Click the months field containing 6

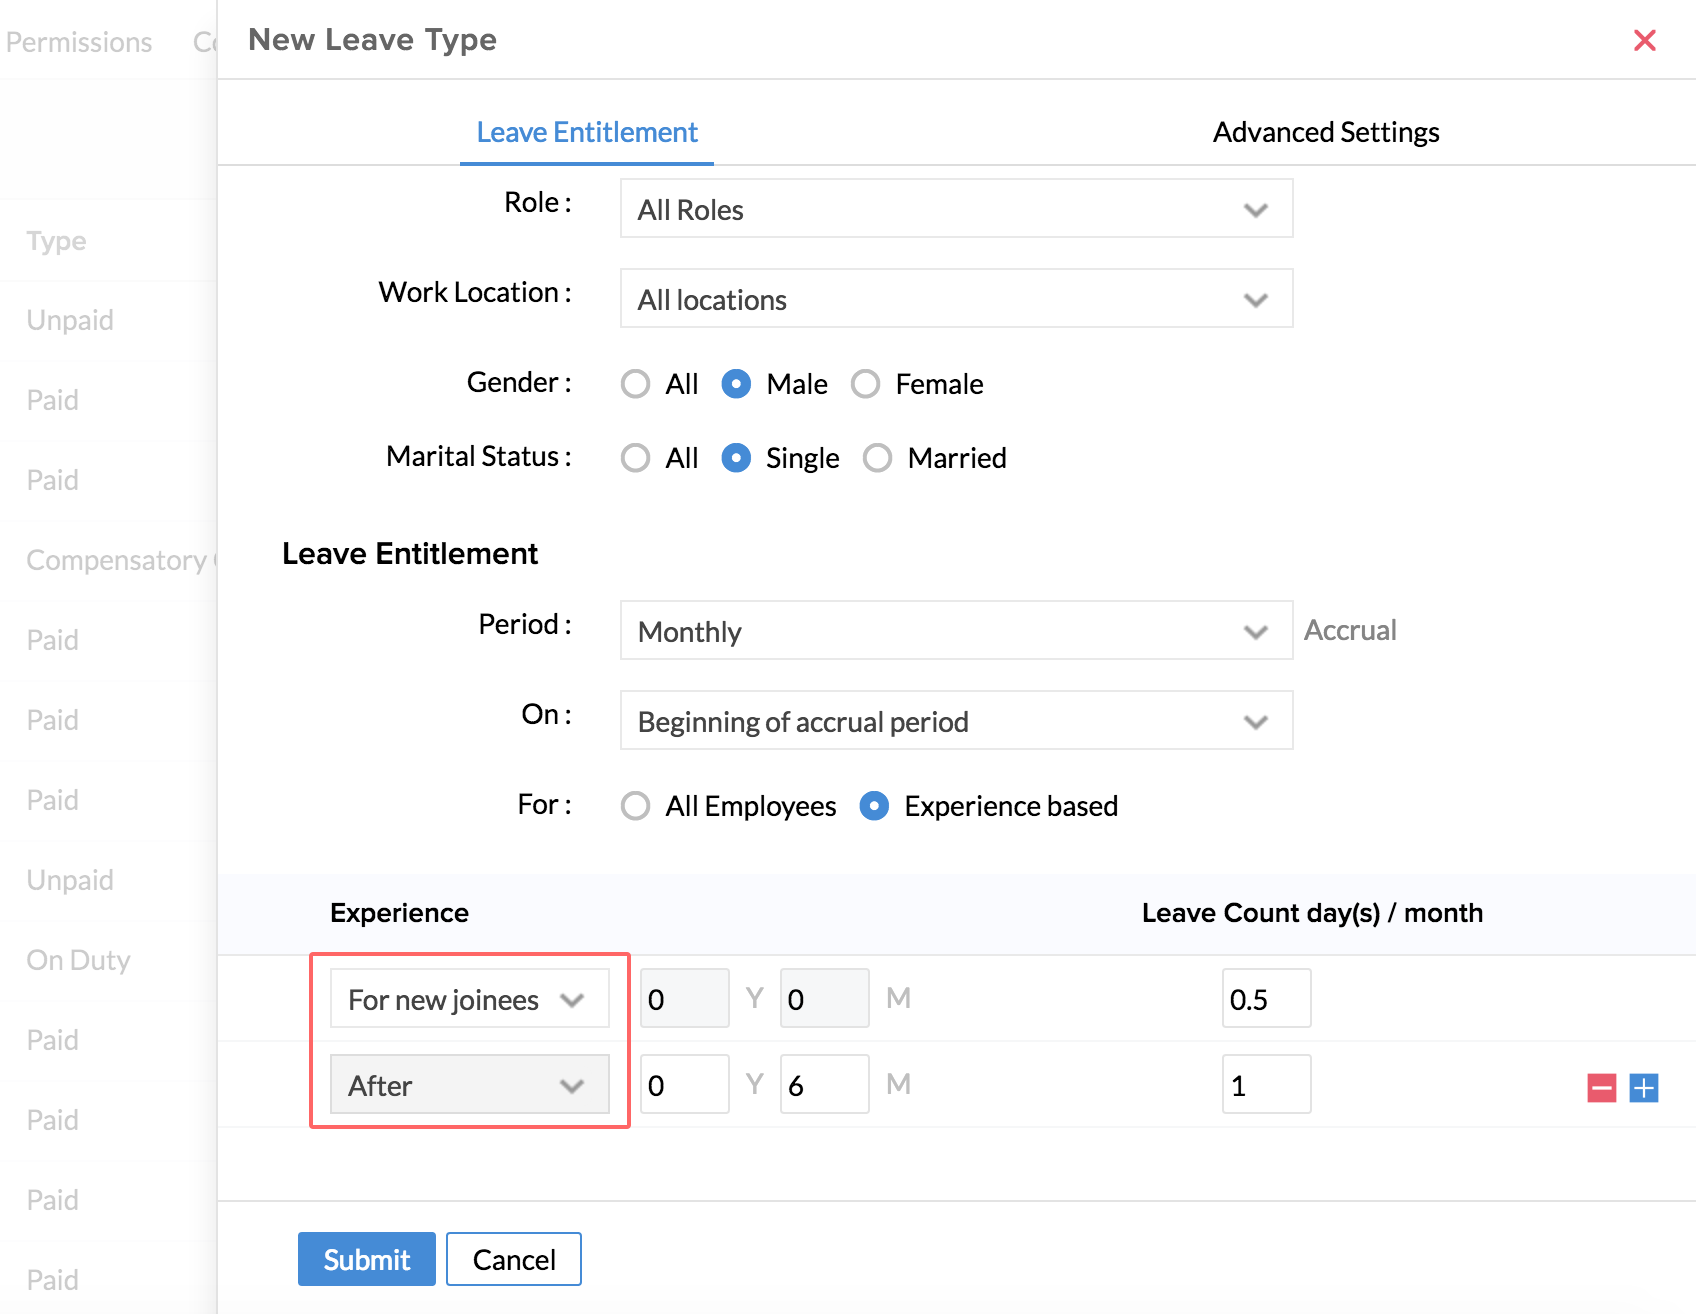click(x=823, y=1085)
